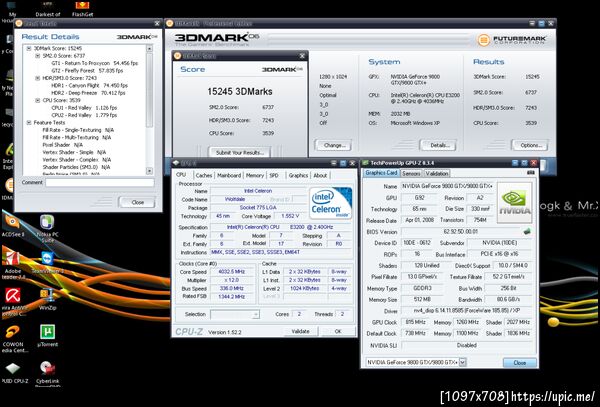Launch µTorrent from the desktop

[x=47, y=336]
